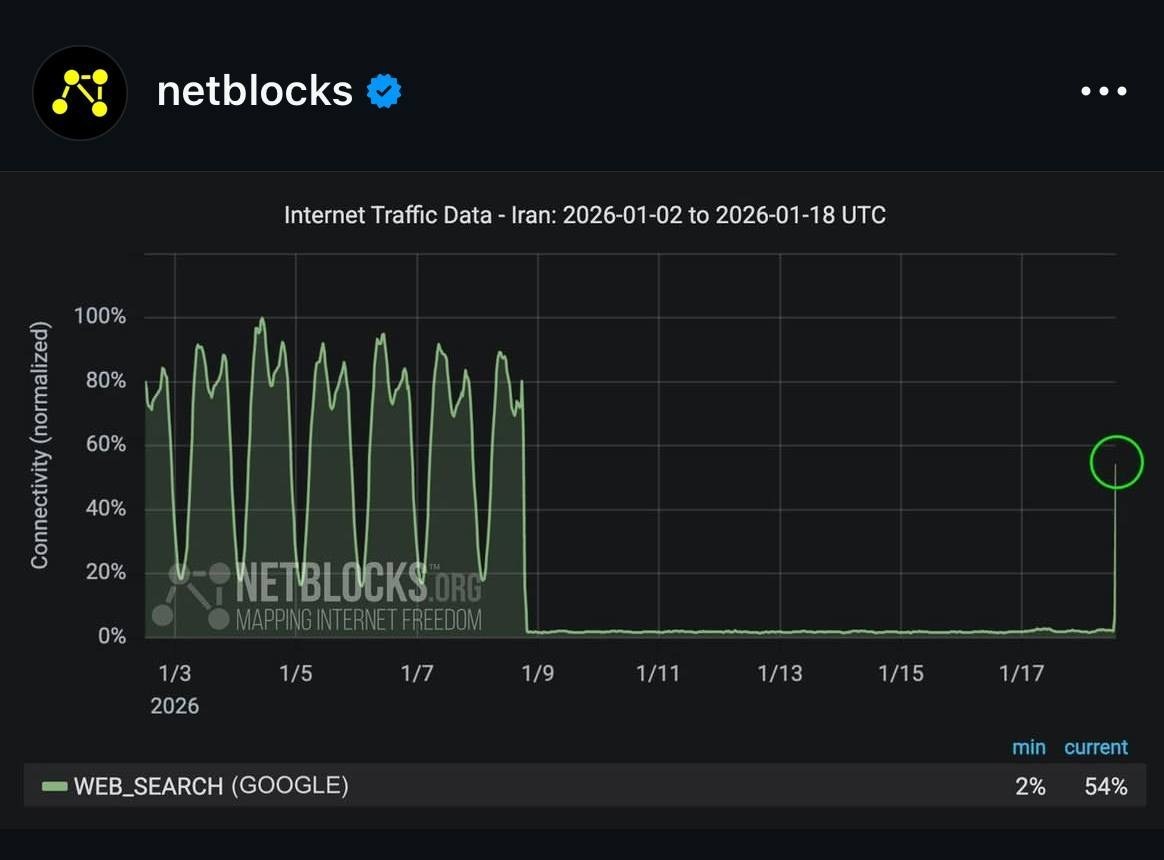Click the 1/13 date axis label
The image size is (1164, 860).
pyautogui.click(x=779, y=673)
